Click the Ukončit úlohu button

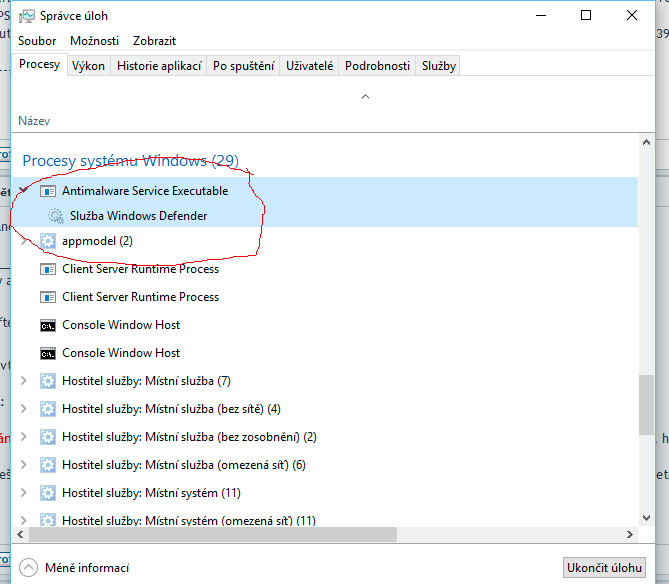tap(604, 568)
